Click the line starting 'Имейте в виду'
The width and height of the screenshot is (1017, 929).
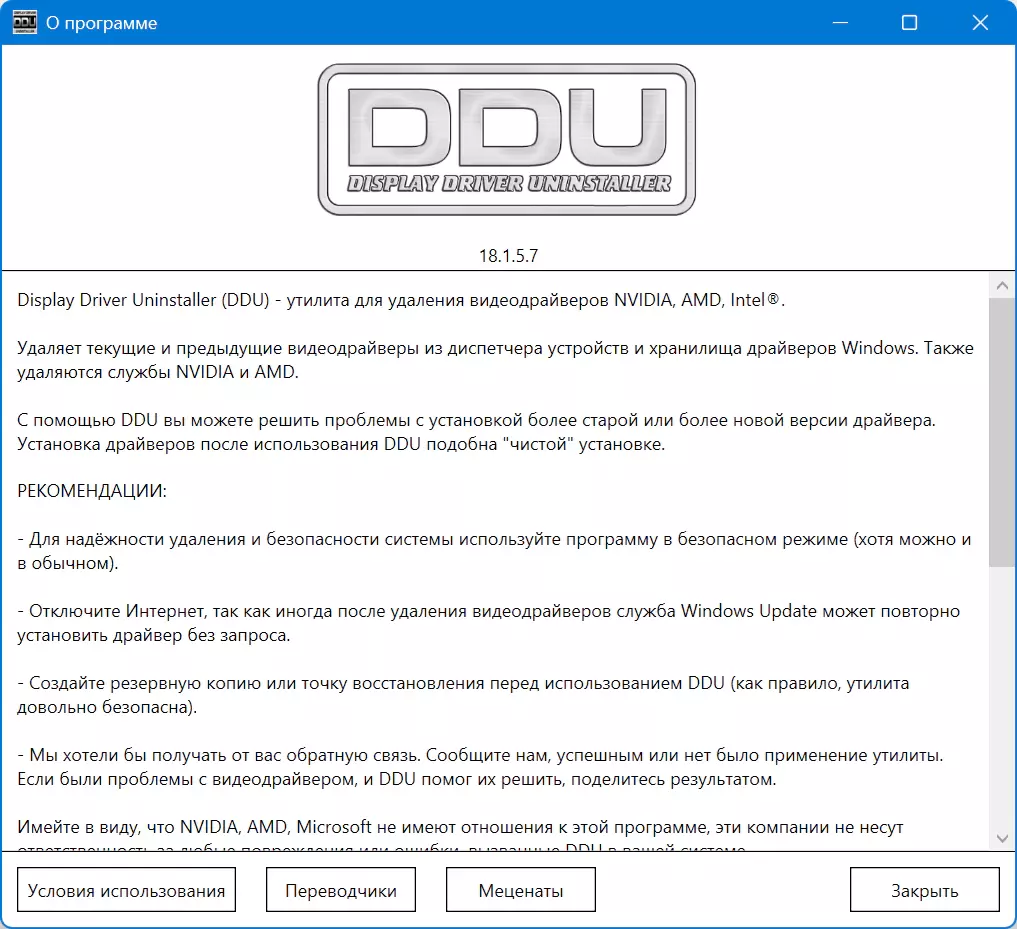click(x=460, y=827)
